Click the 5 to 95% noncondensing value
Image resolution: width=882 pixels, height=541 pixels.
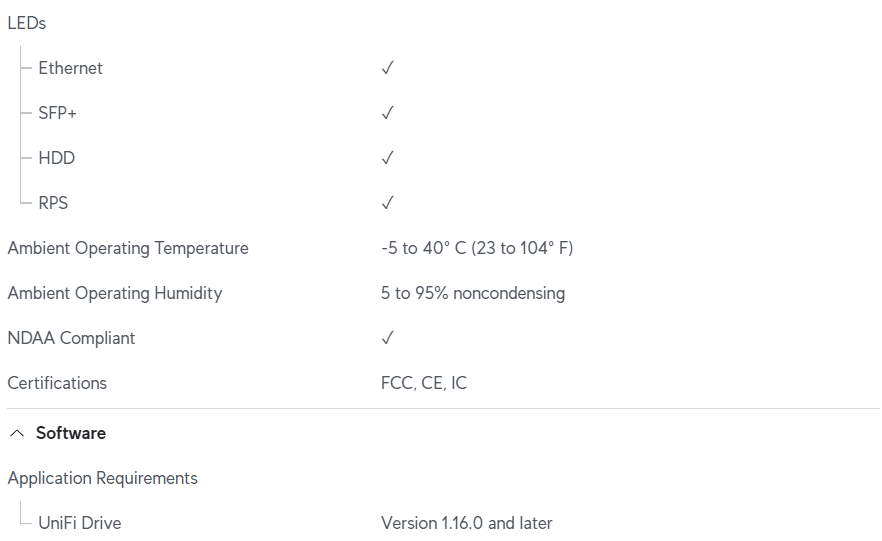[x=473, y=293]
